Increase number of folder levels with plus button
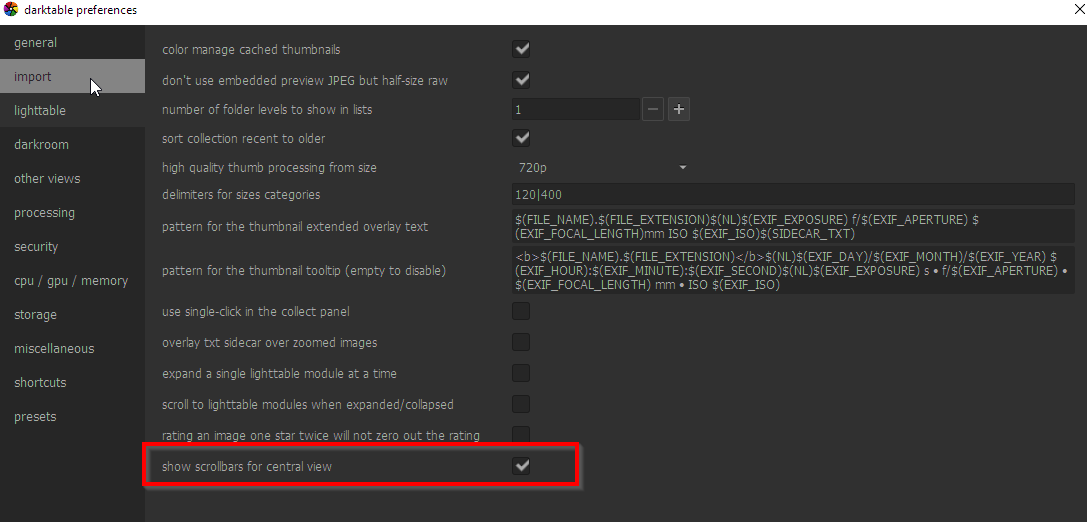The image size is (1087, 522). click(x=679, y=109)
